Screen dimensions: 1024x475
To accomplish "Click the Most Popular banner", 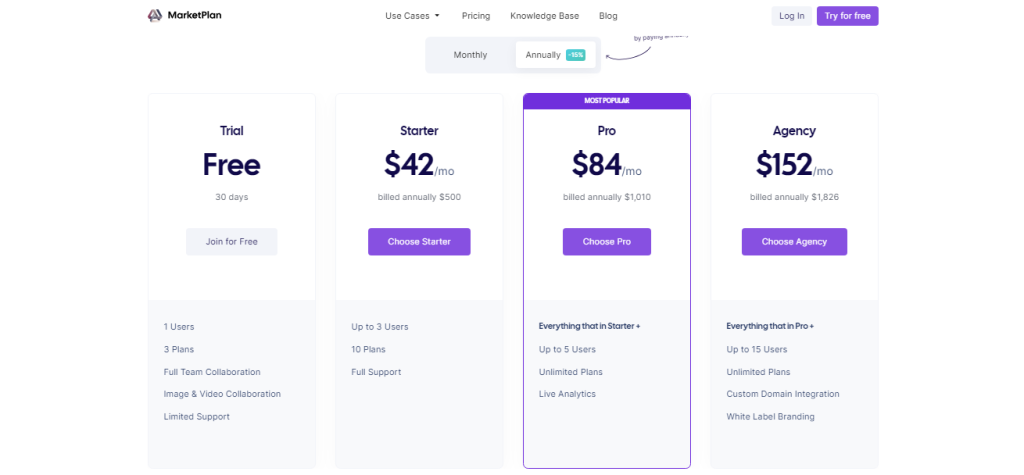I will pyautogui.click(x=606, y=101).
